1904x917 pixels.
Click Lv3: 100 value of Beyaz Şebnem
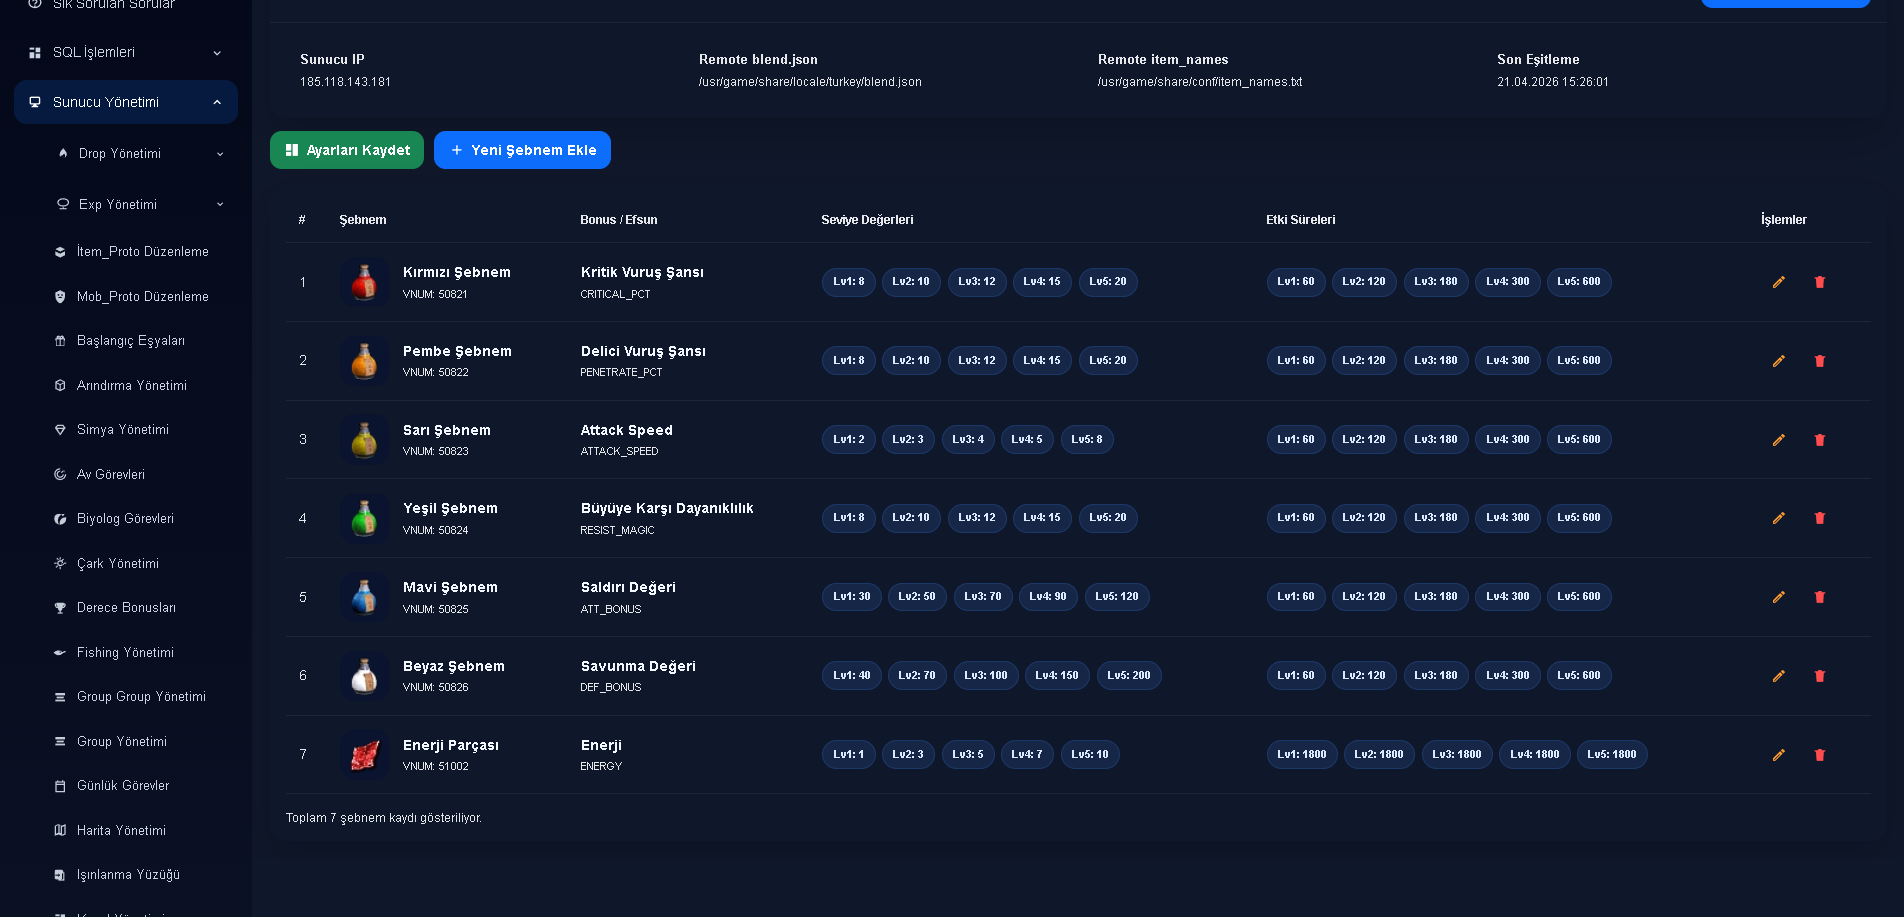tap(986, 676)
